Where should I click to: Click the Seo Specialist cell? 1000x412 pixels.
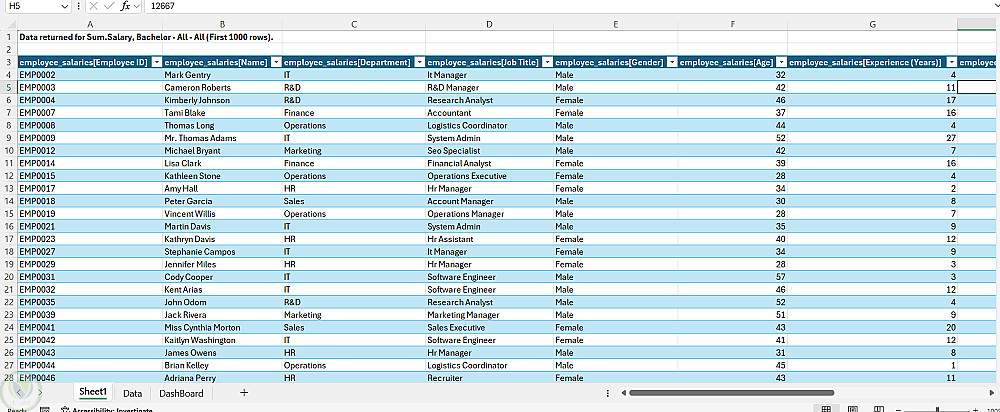pyautogui.click(x=489, y=151)
